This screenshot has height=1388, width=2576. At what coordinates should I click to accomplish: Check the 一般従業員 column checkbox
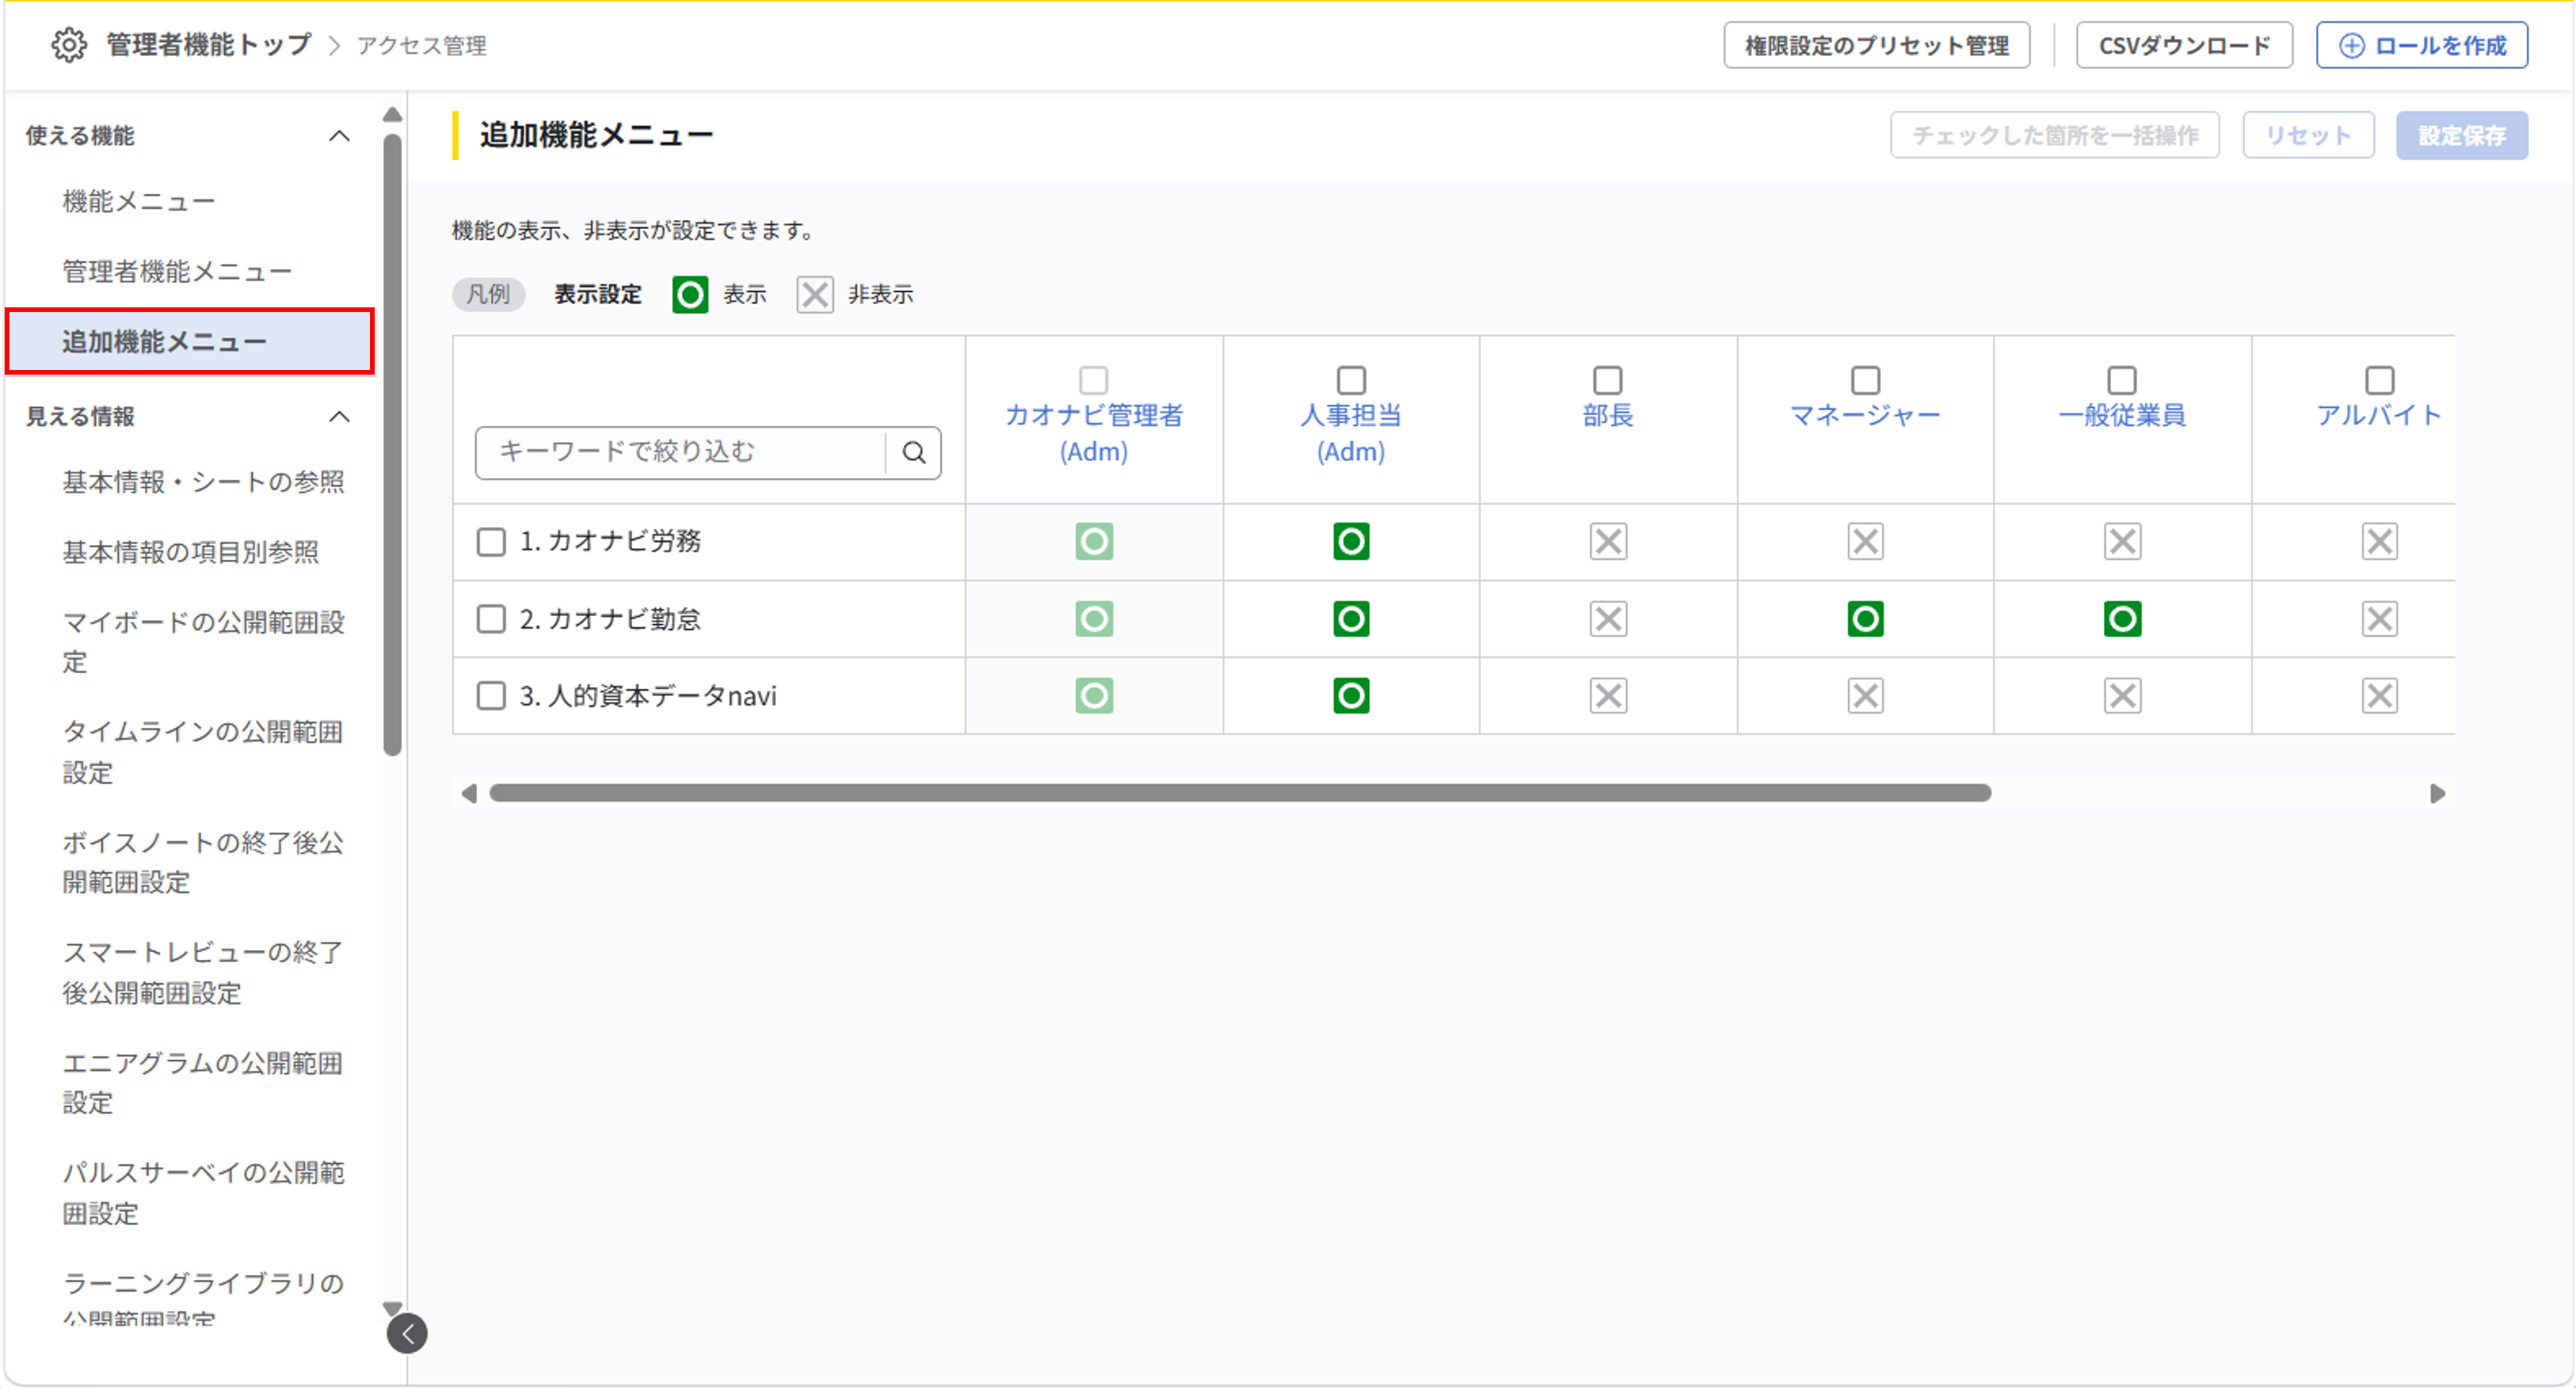click(2122, 380)
